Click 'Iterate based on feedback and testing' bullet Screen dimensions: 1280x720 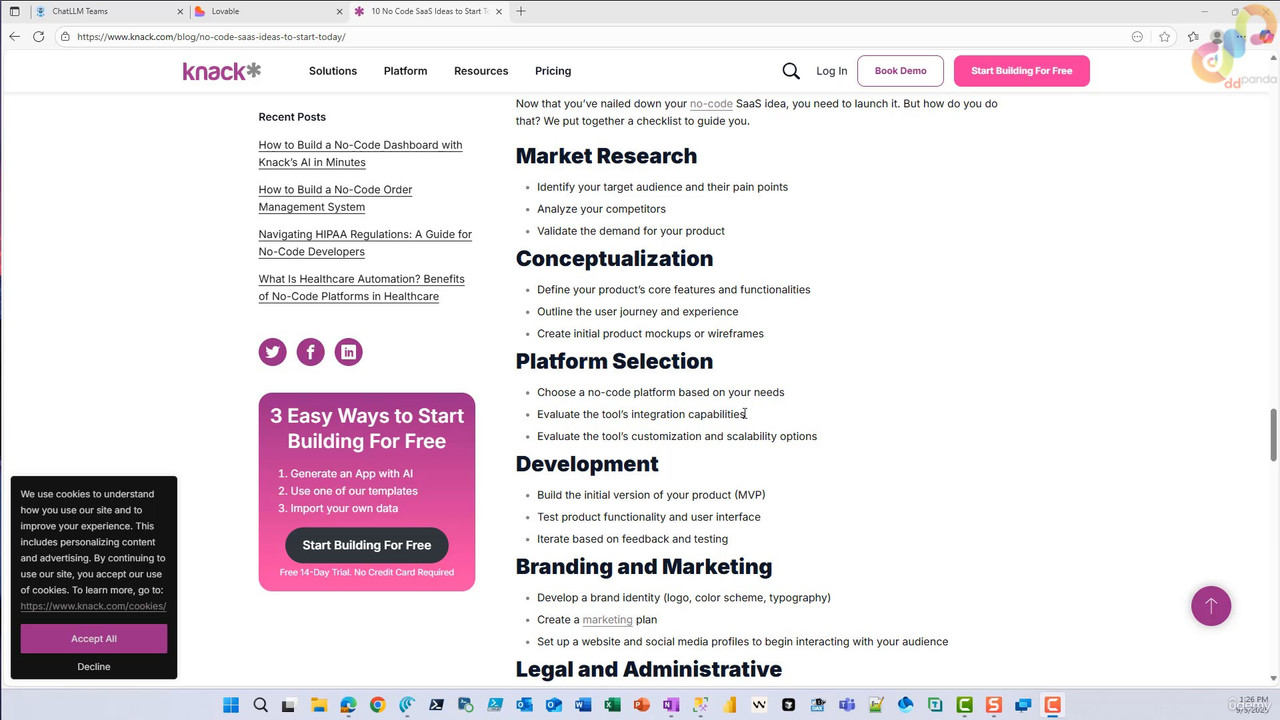pyautogui.click(x=632, y=539)
